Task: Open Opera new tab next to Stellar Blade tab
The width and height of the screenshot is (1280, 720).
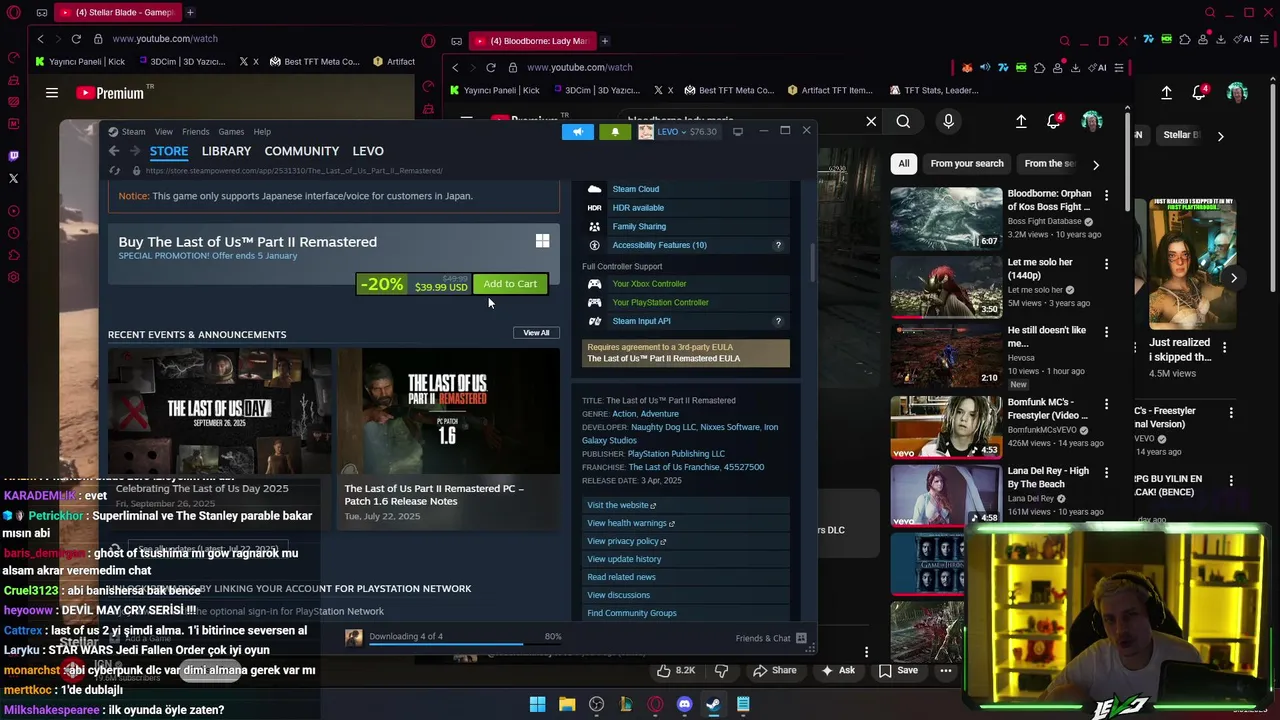Action: [190, 12]
